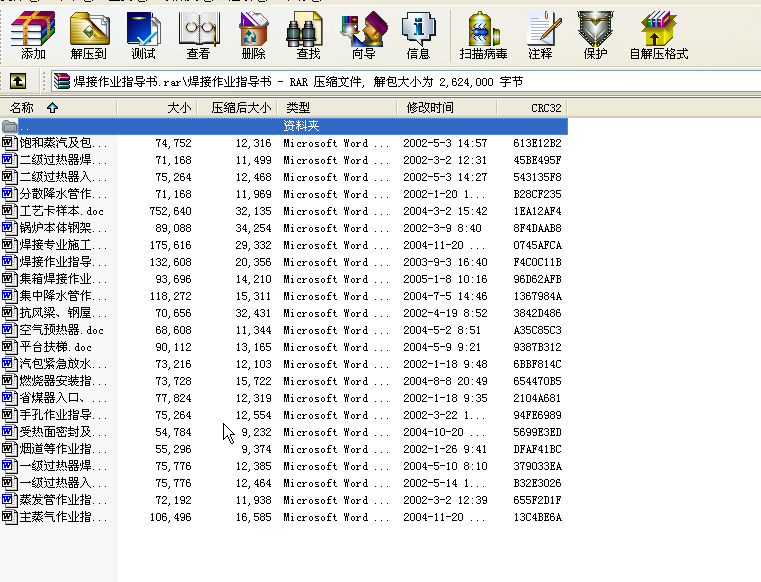Sort by 压缩后大小 column header
Viewport: 761px width, 582px height.
pyautogui.click(x=237, y=108)
